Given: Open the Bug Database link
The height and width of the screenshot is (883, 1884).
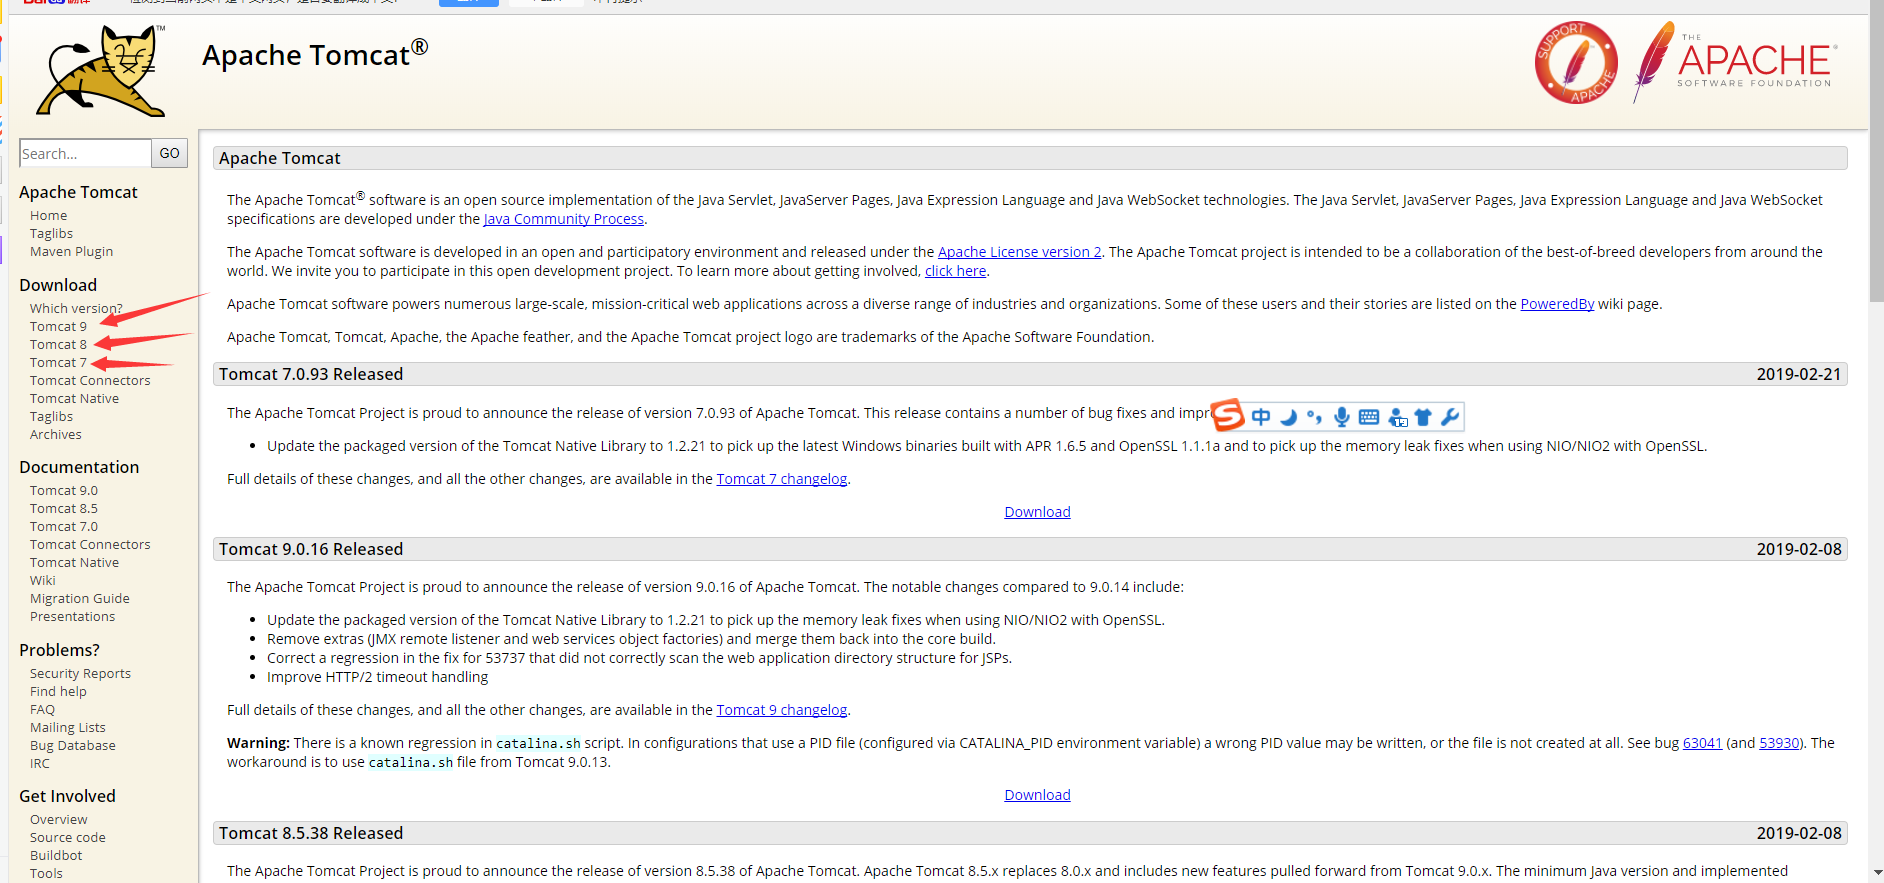Looking at the screenshot, I should point(73,745).
